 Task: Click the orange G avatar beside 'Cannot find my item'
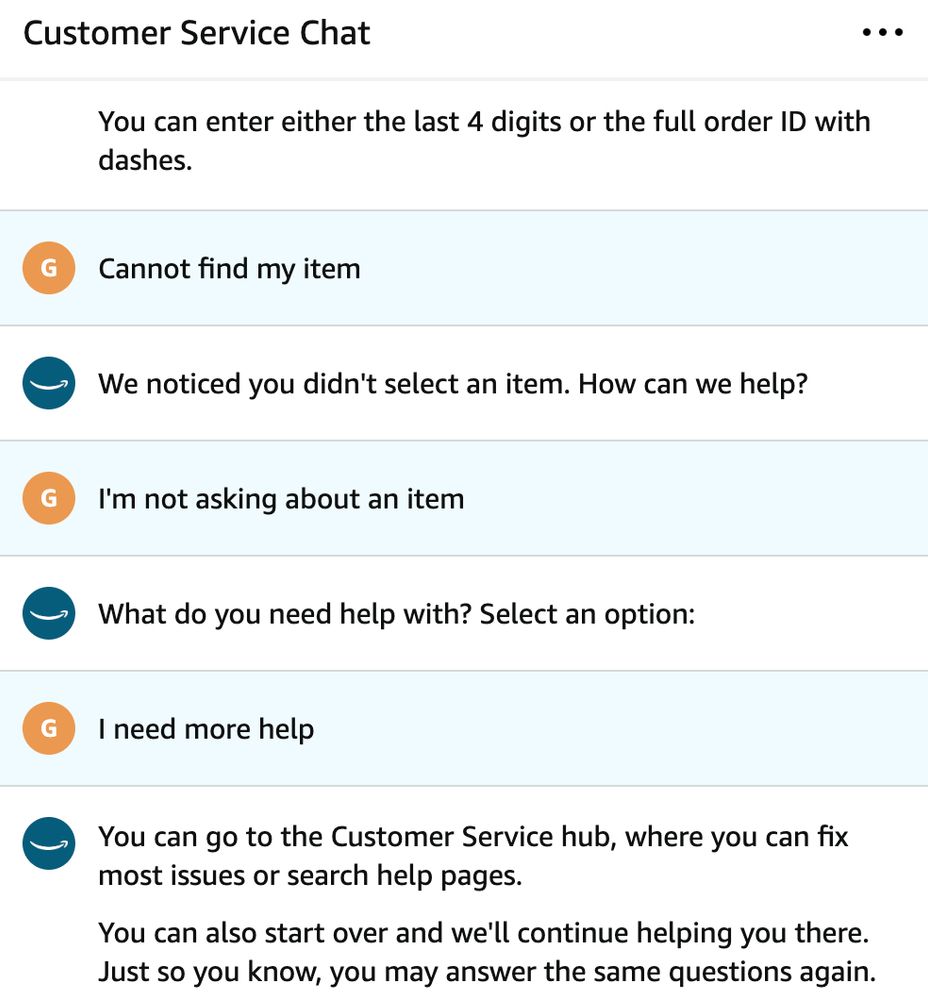49,268
